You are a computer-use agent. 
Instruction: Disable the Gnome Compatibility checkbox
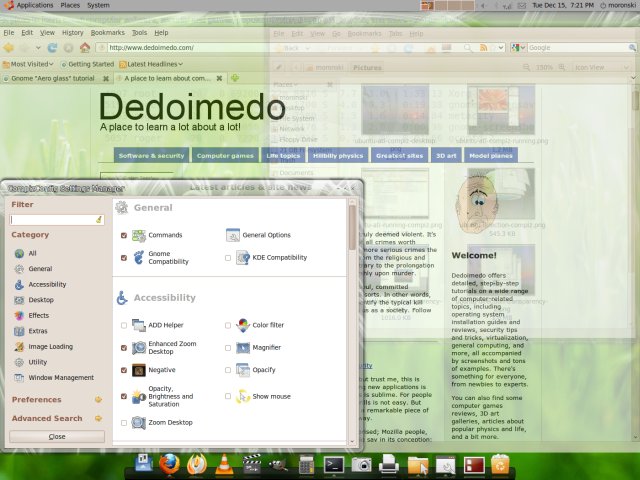(124, 258)
